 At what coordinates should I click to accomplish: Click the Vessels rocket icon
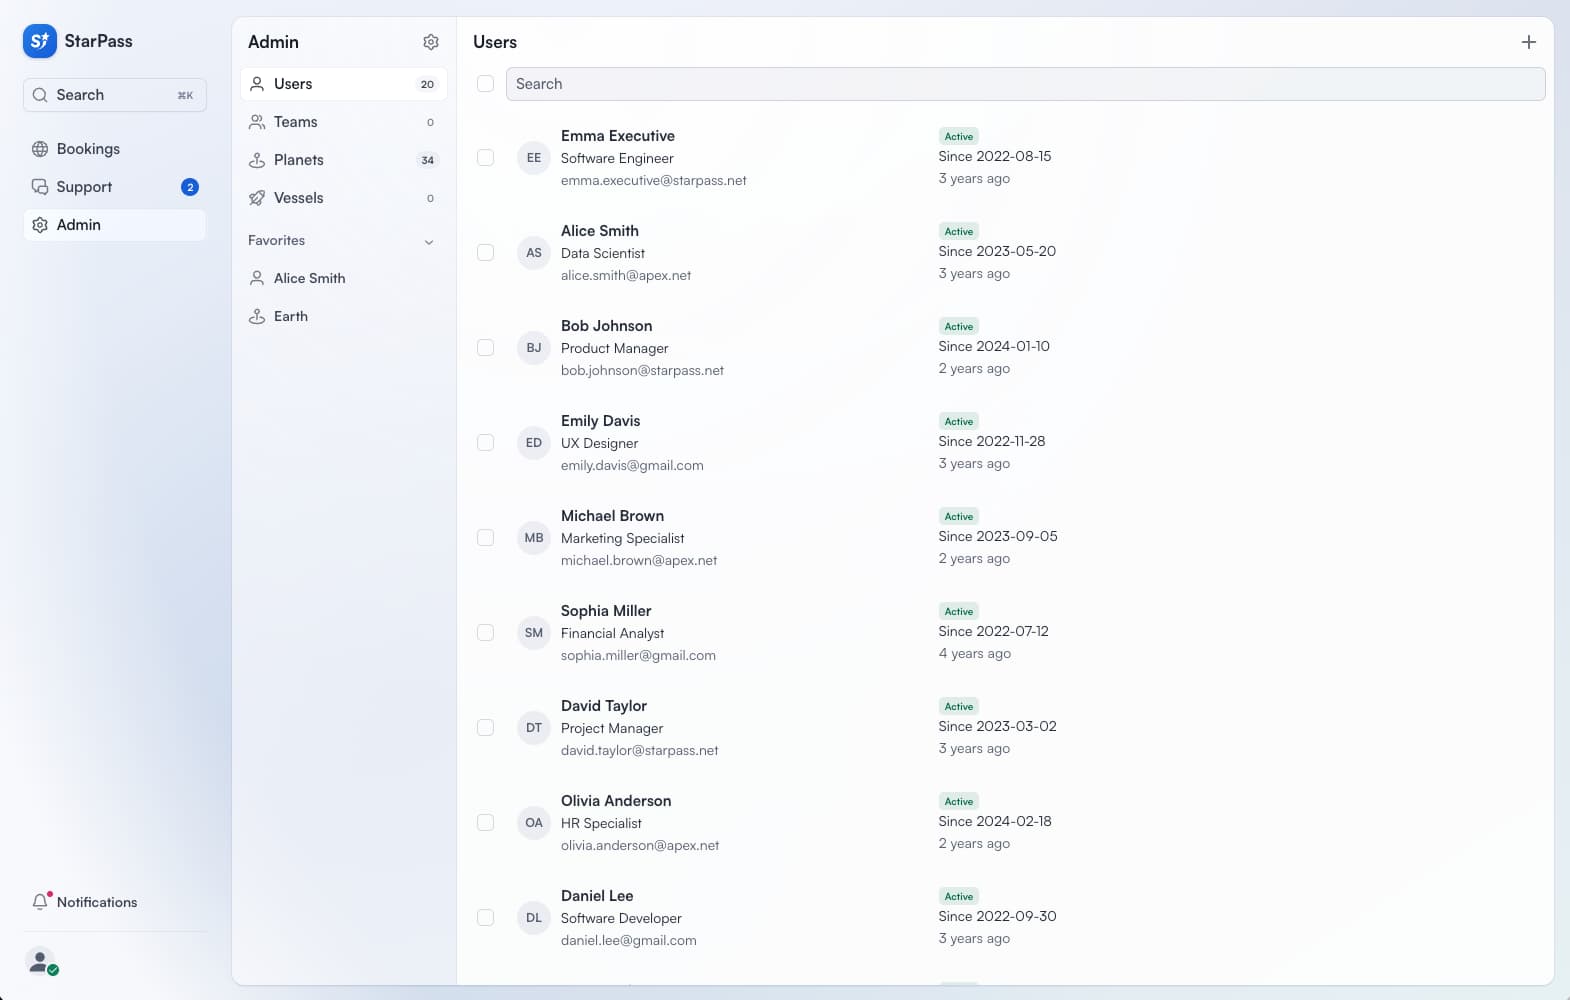[257, 198]
